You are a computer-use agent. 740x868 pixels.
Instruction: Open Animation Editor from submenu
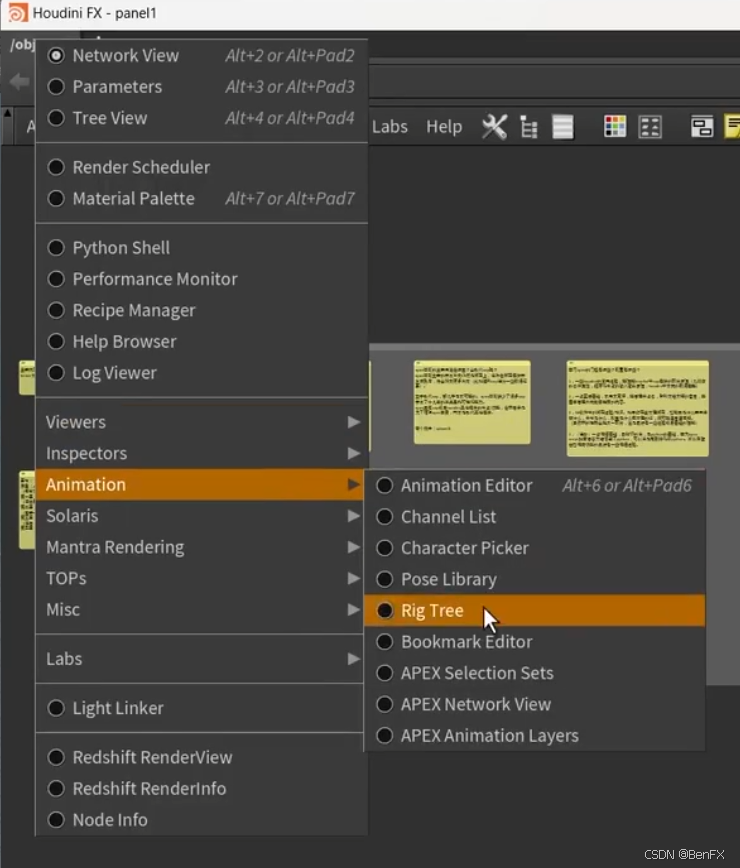pyautogui.click(x=535, y=485)
